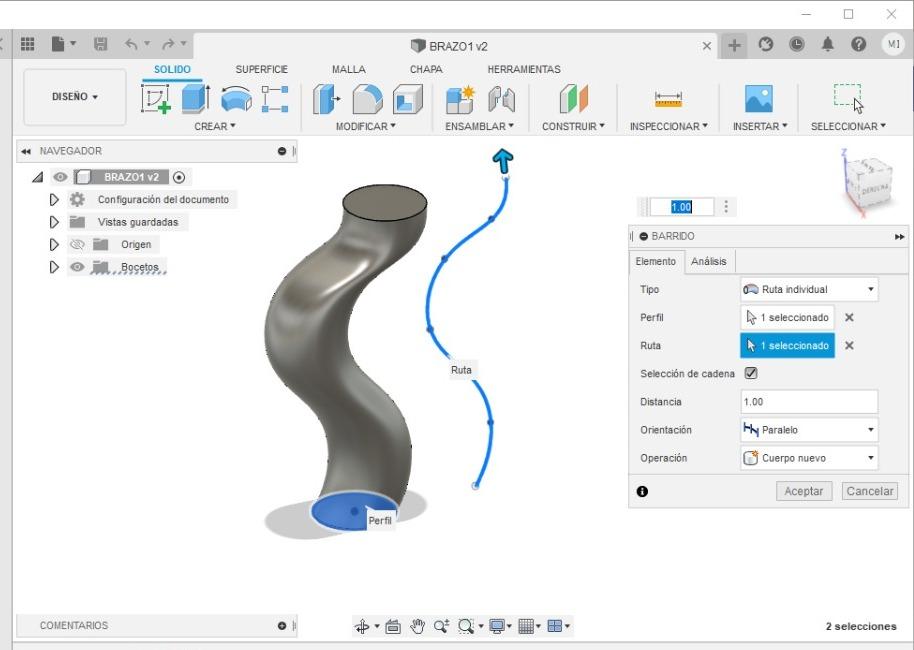Open the MODIFICAR menu
The image size is (914, 650).
[365, 126]
